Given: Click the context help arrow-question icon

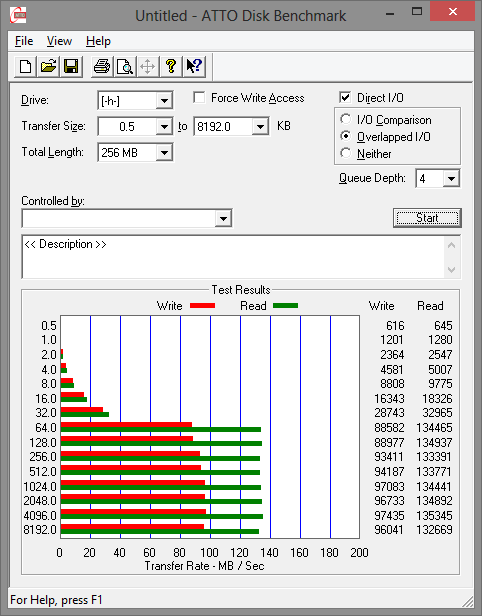Looking at the screenshot, I should tap(194, 66).
